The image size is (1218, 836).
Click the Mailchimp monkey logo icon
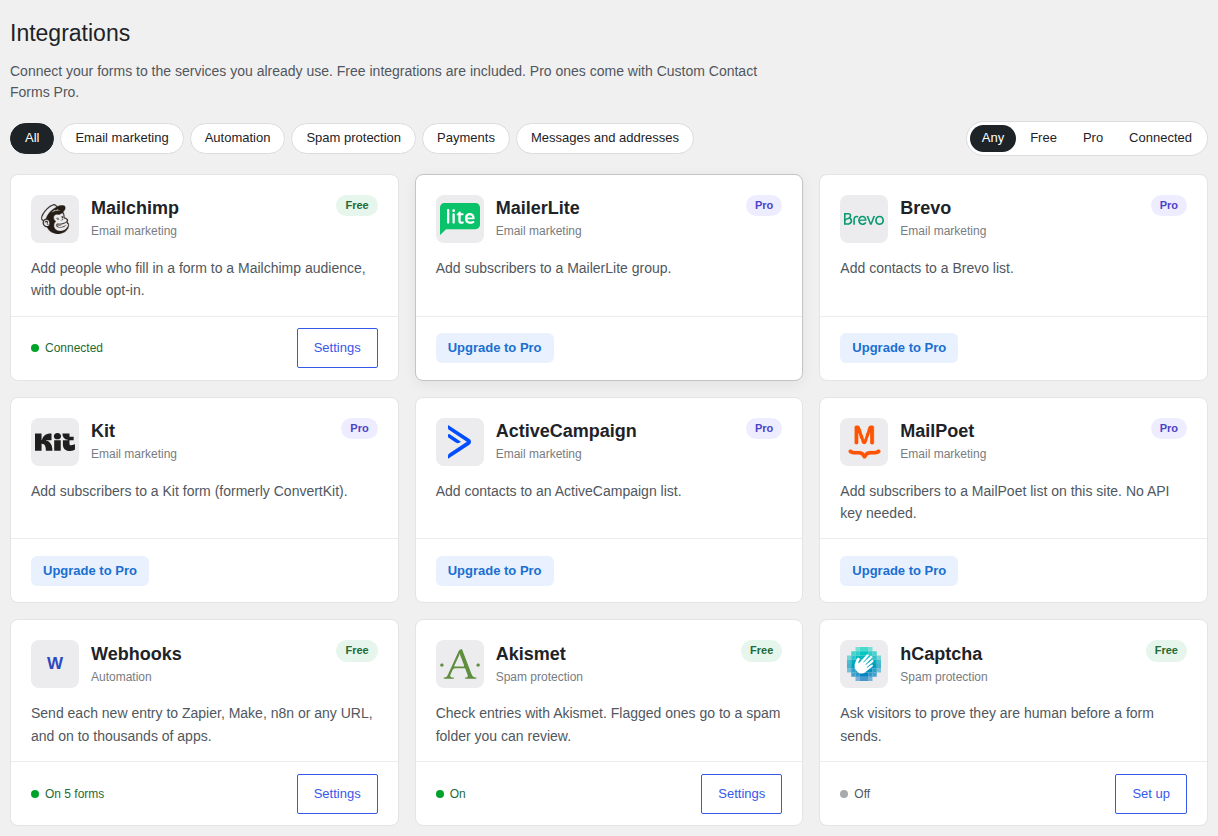point(55,219)
